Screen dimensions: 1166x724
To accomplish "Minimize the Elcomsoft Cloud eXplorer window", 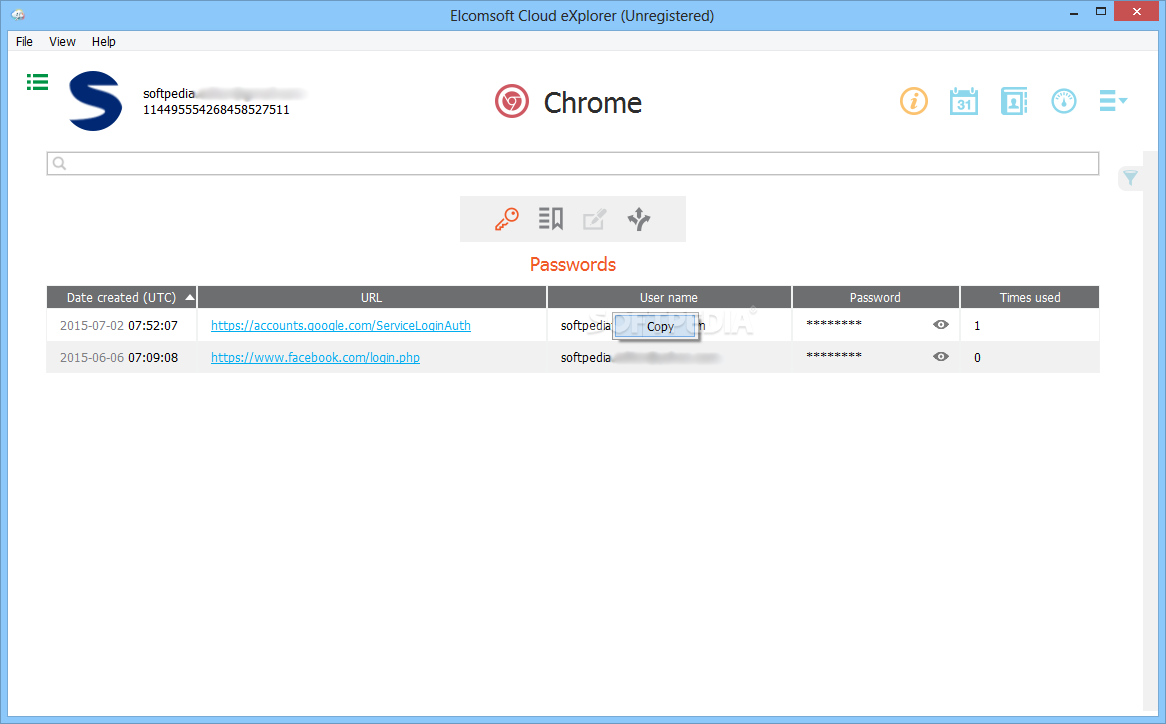I will coord(1074,13).
